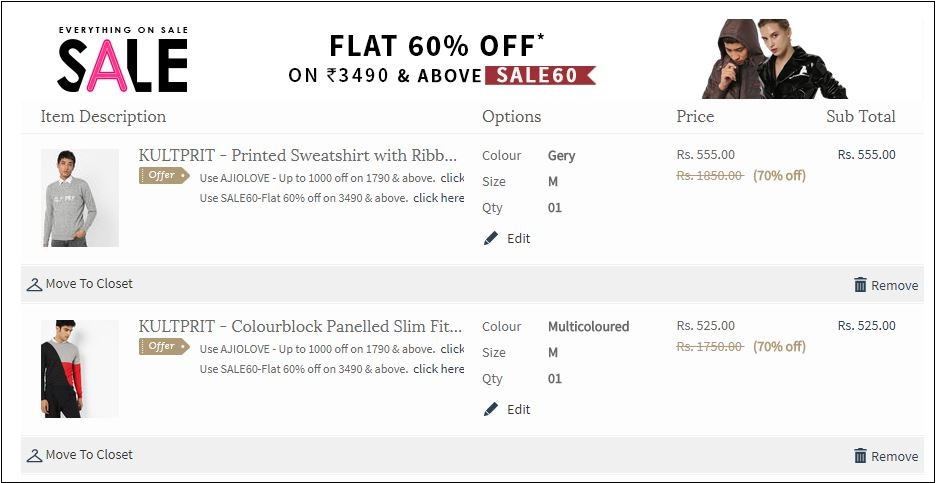Image resolution: width=936 pixels, height=483 pixels.
Task: Click here for AJIOLOVE offer on Colourblock
Action: [452, 349]
